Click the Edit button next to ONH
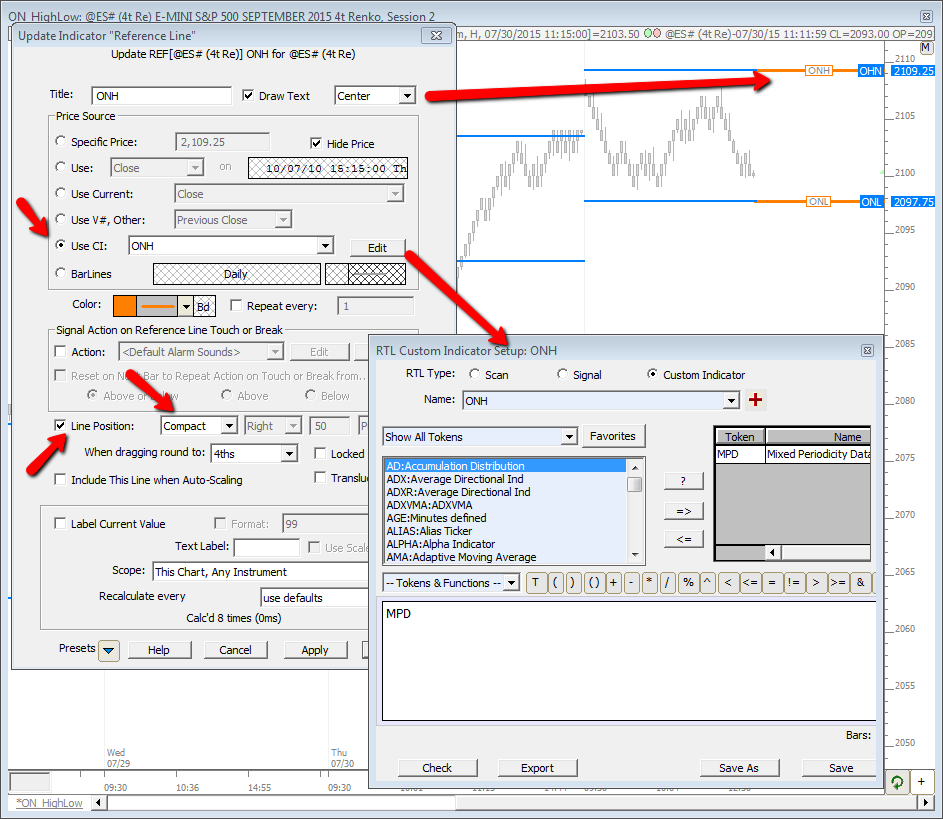Image resolution: width=943 pixels, height=819 pixels. pyautogui.click(x=377, y=248)
